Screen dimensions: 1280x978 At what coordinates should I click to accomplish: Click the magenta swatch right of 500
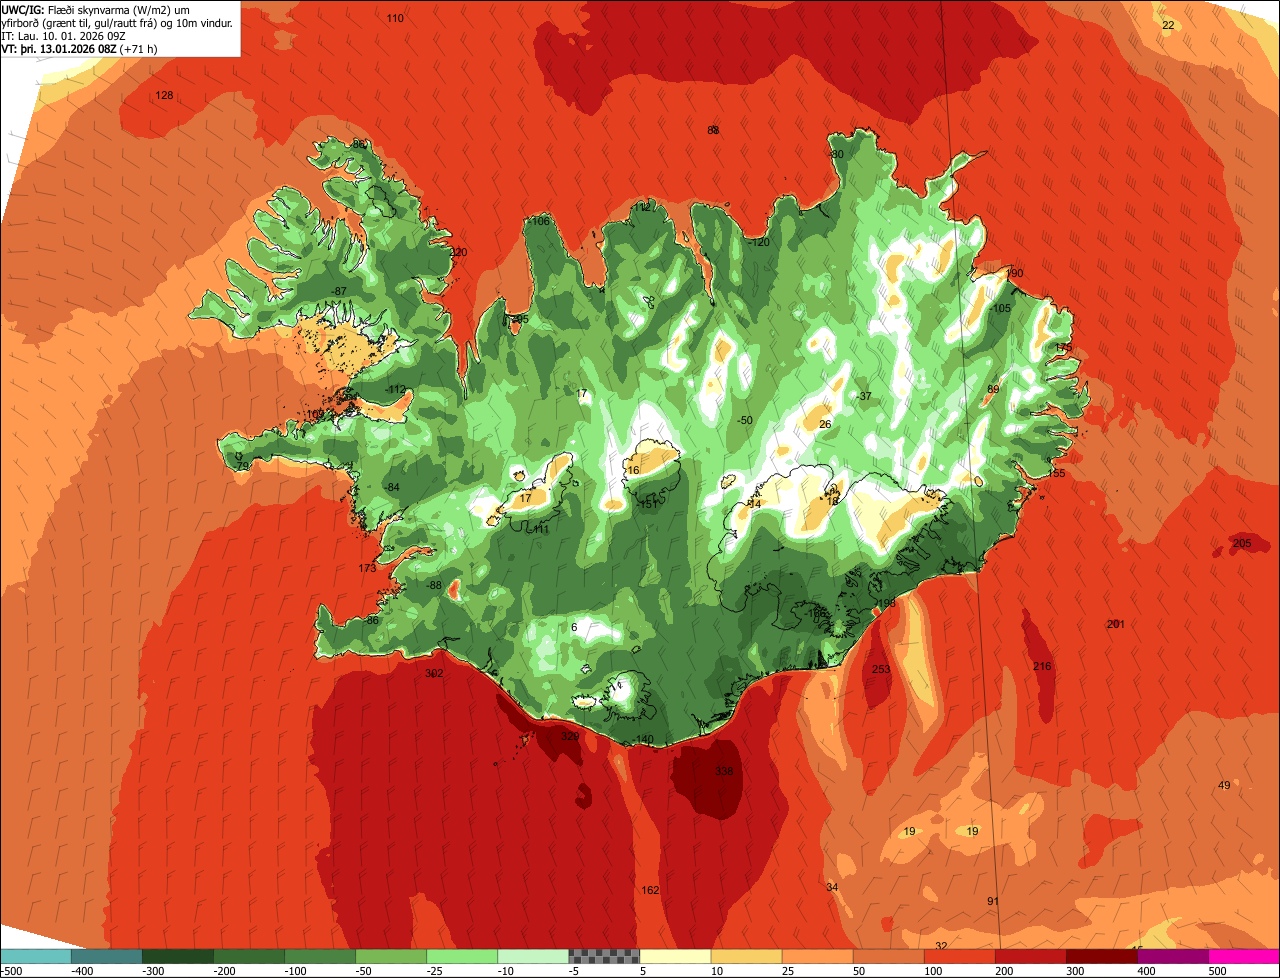pyautogui.click(x=1244, y=956)
